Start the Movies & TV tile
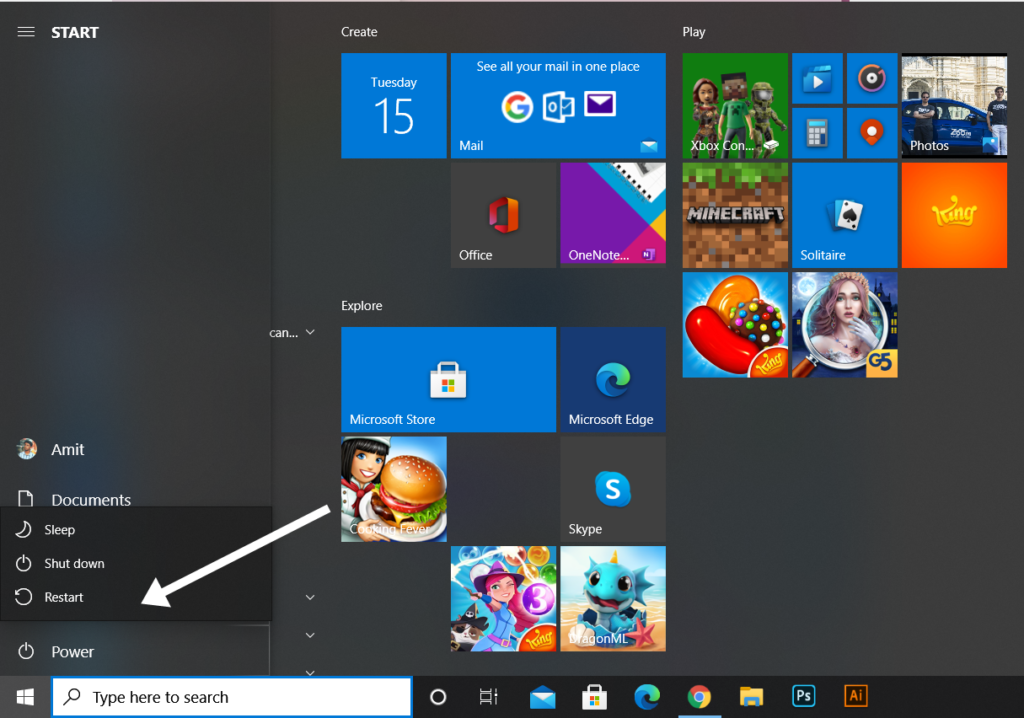This screenshot has width=1024, height=718. pyautogui.click(x=818, y=78)
